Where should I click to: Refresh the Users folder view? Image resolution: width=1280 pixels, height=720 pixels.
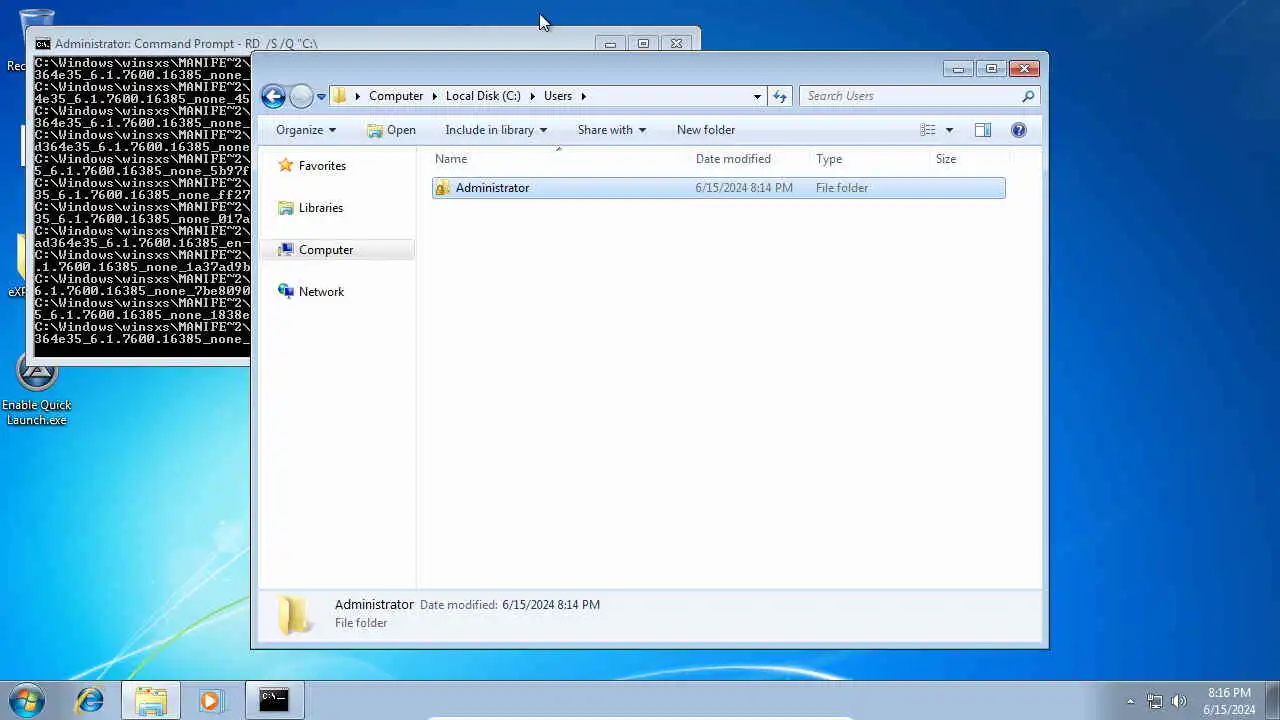click(x=780, y=96)
